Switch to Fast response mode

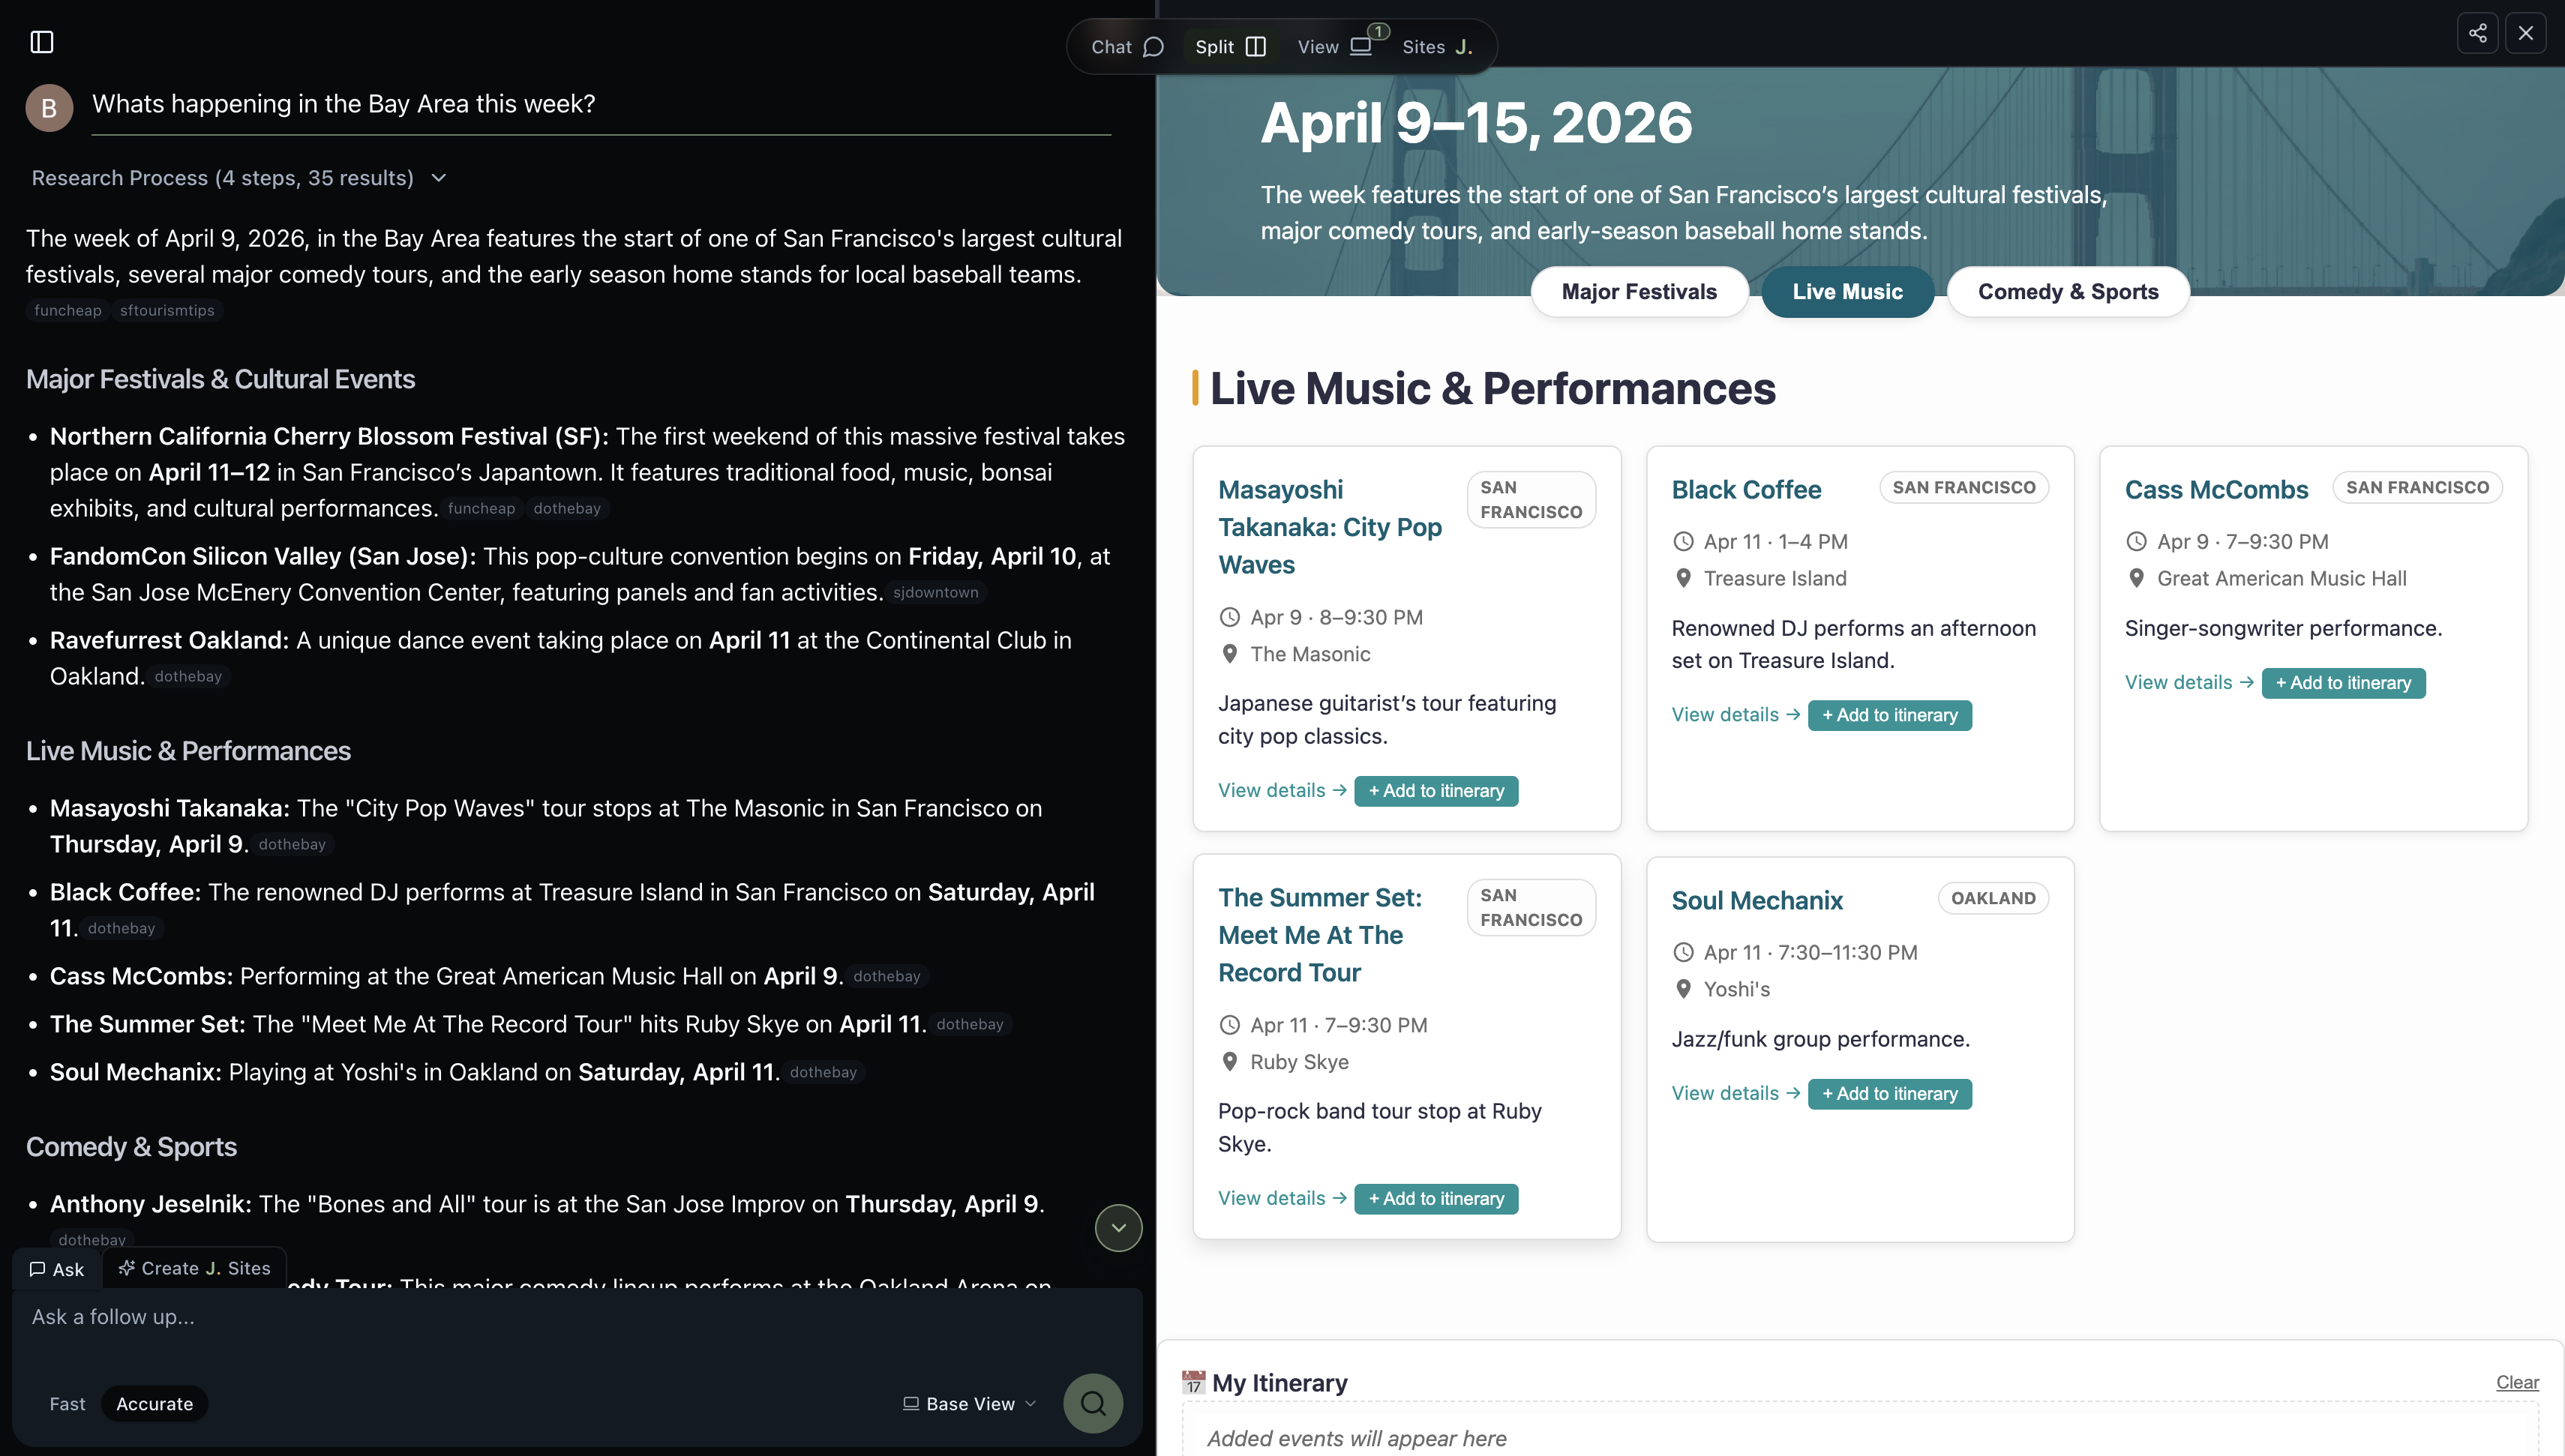click(x=67, y=1404)
